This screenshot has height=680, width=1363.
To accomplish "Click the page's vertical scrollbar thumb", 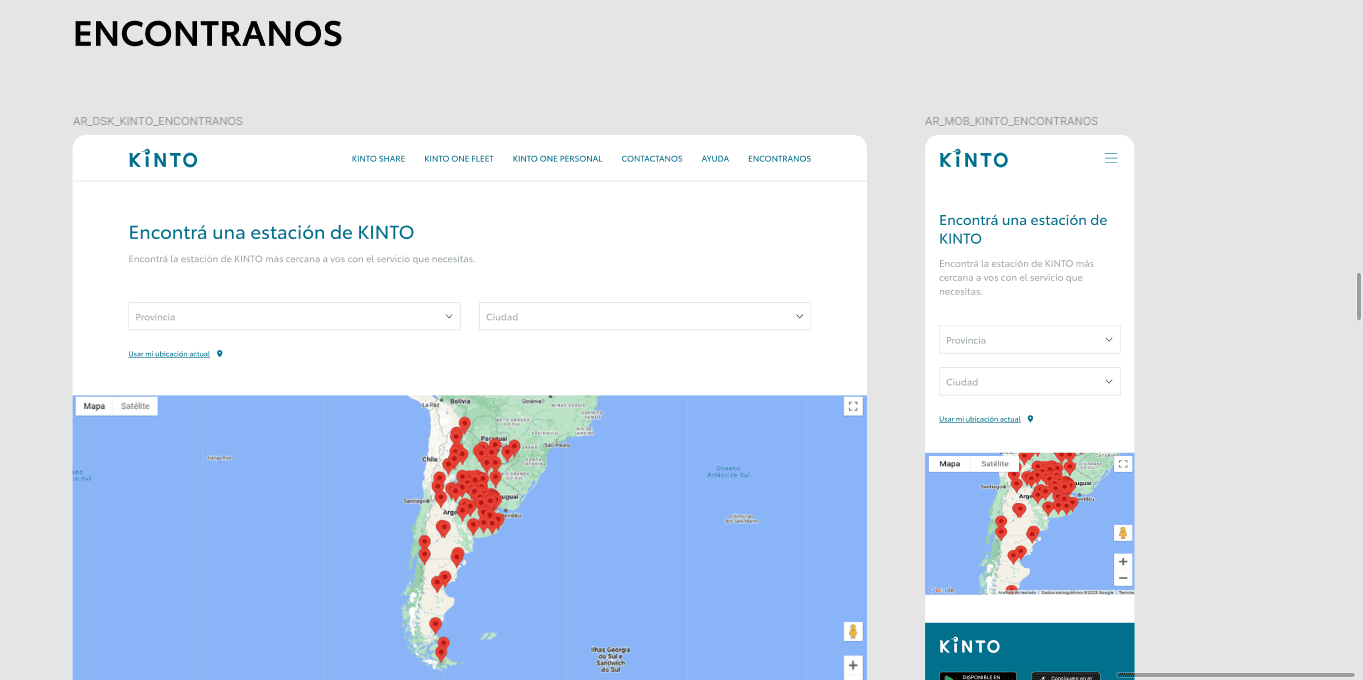I will coord(1358,296).
